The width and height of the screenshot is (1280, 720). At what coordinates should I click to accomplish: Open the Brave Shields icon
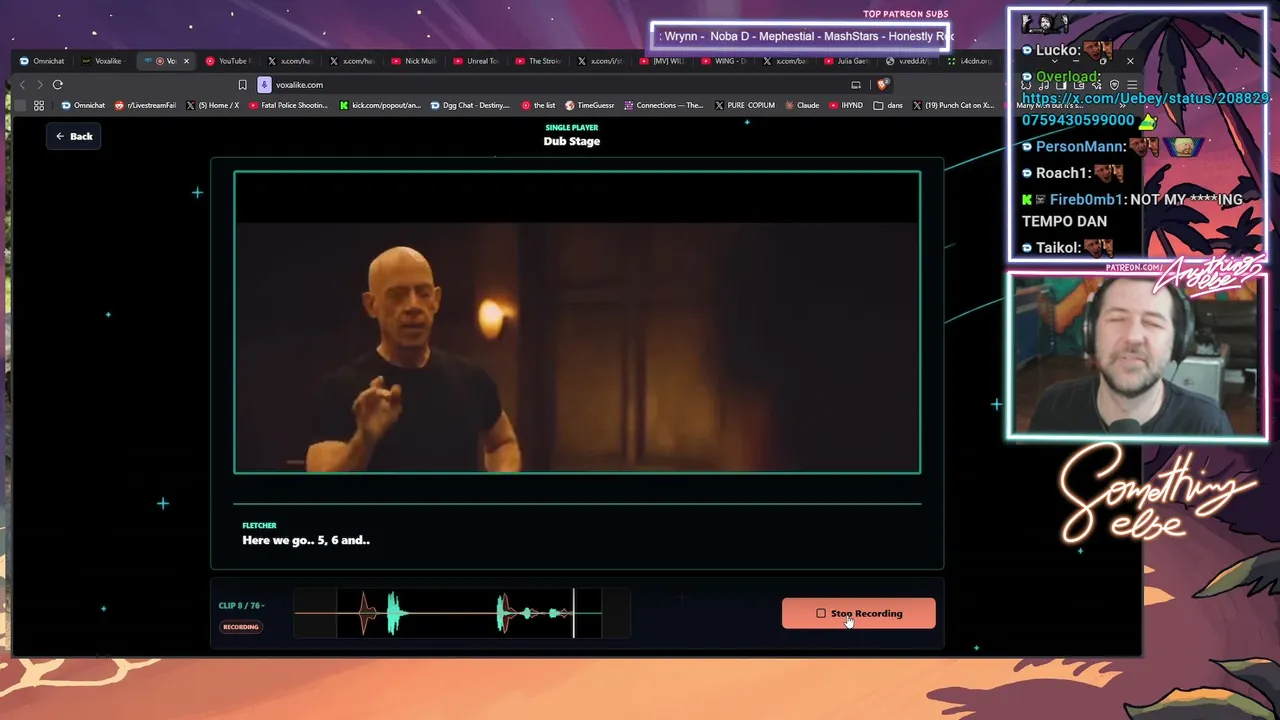[882, 85]
